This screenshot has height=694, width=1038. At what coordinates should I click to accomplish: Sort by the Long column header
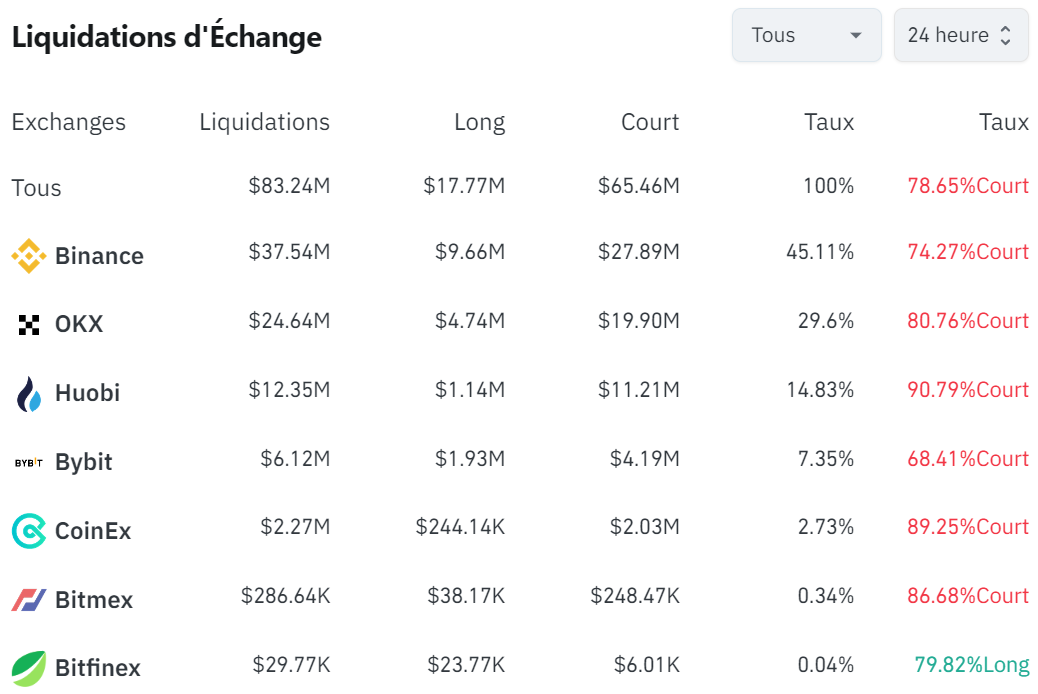click(481, 122)
